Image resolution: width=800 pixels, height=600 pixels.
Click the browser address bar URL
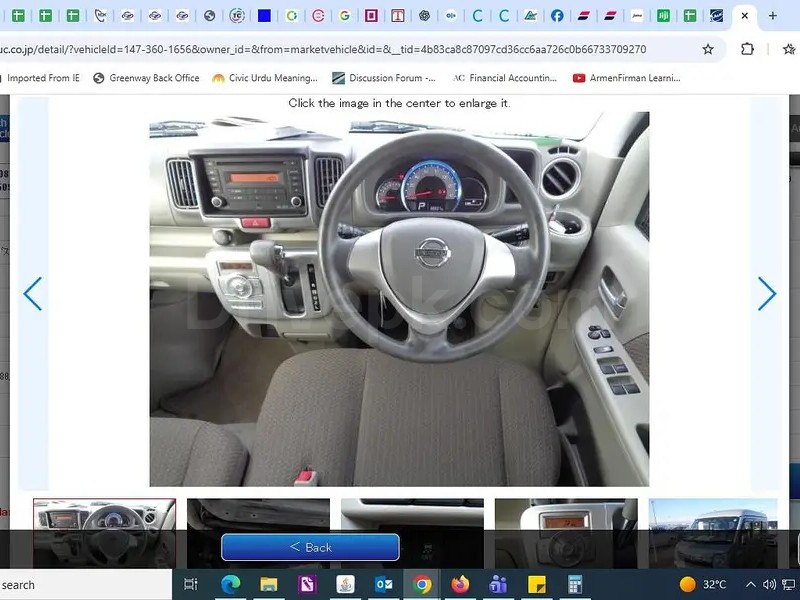point(323,49)
